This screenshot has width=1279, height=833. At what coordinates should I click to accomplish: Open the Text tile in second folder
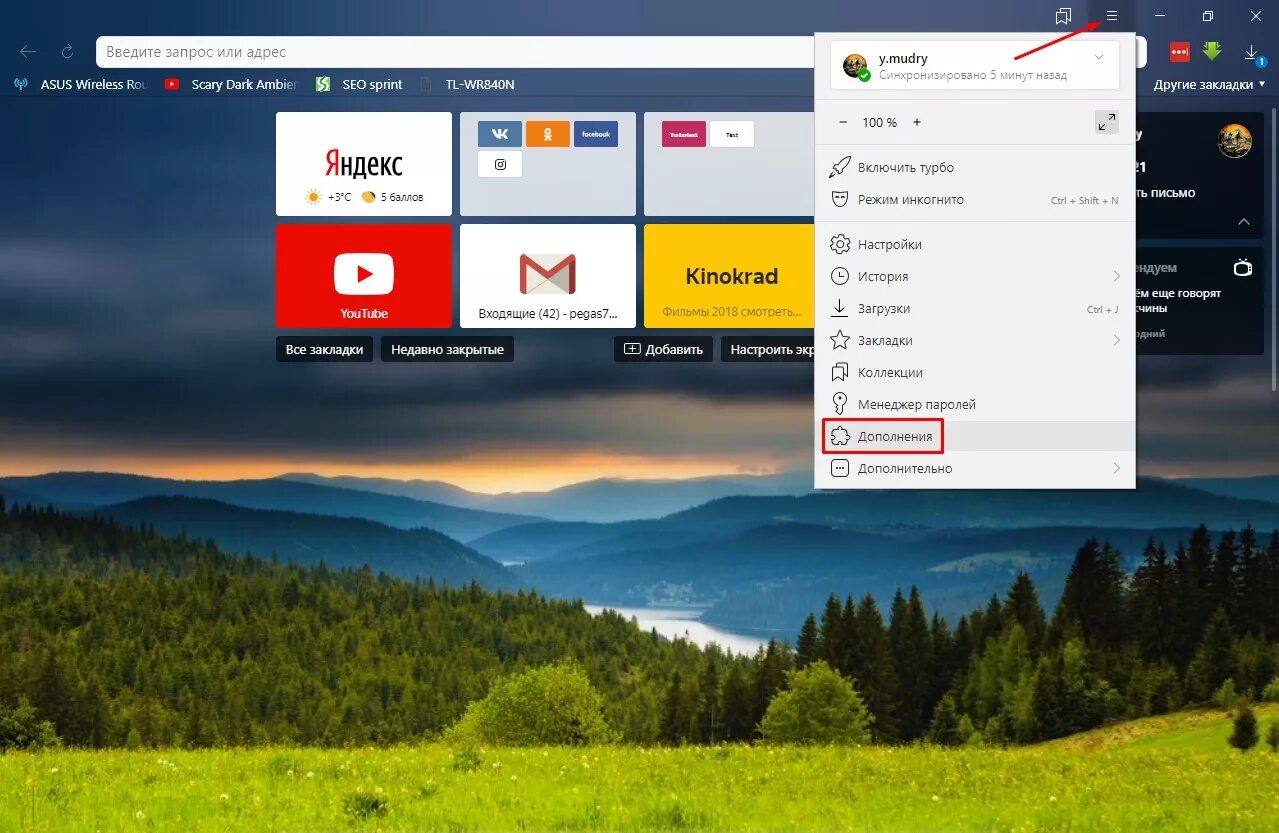click(x=732, y=134)
